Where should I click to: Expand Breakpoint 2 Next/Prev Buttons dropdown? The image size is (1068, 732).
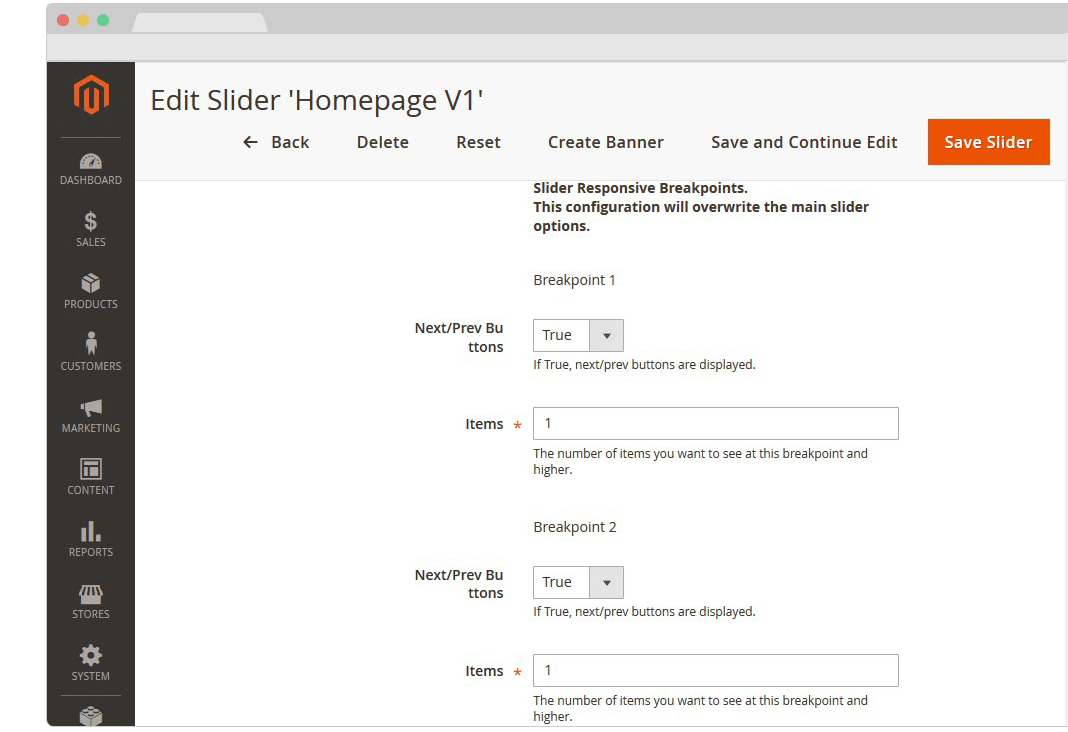(x=578, y=583)
